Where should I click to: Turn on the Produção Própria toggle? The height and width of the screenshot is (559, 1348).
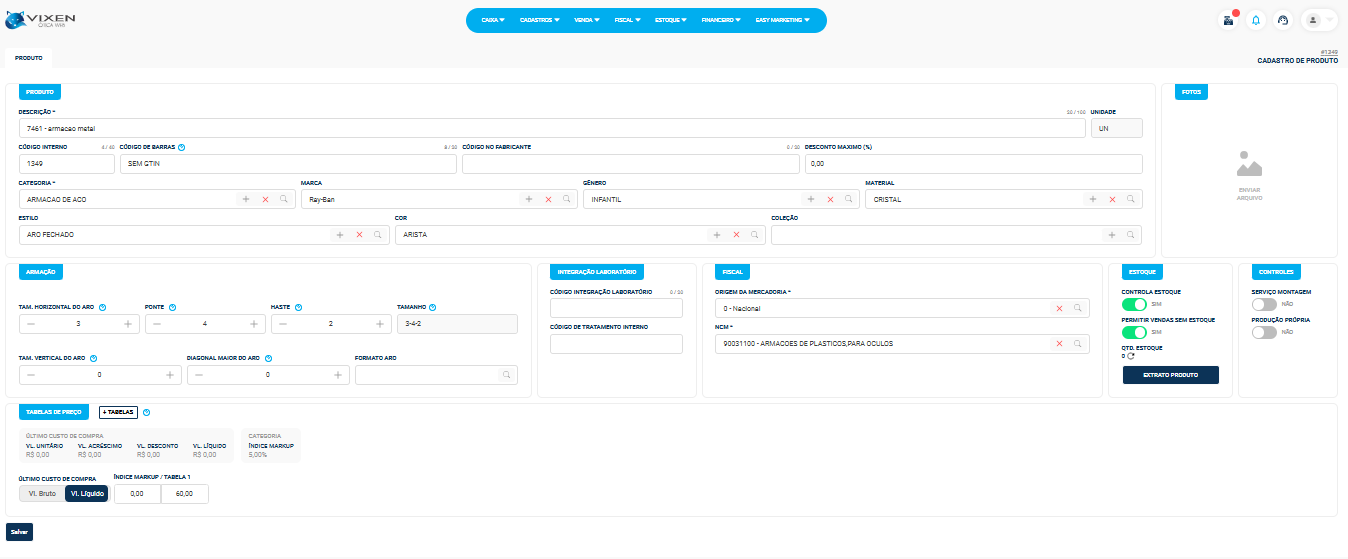click(x=1264, y=332)
